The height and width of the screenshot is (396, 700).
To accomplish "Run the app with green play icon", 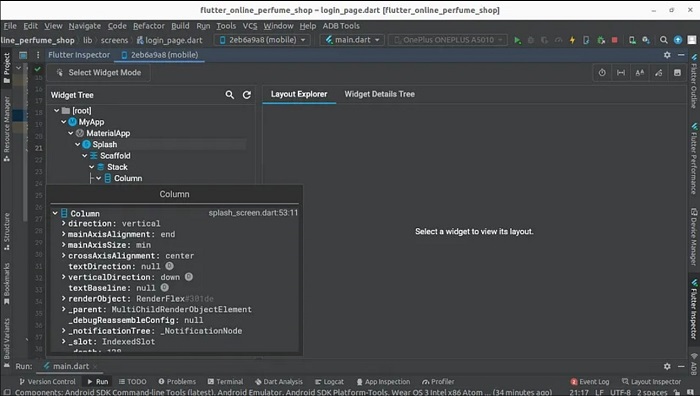I will (x=517, y=40).
